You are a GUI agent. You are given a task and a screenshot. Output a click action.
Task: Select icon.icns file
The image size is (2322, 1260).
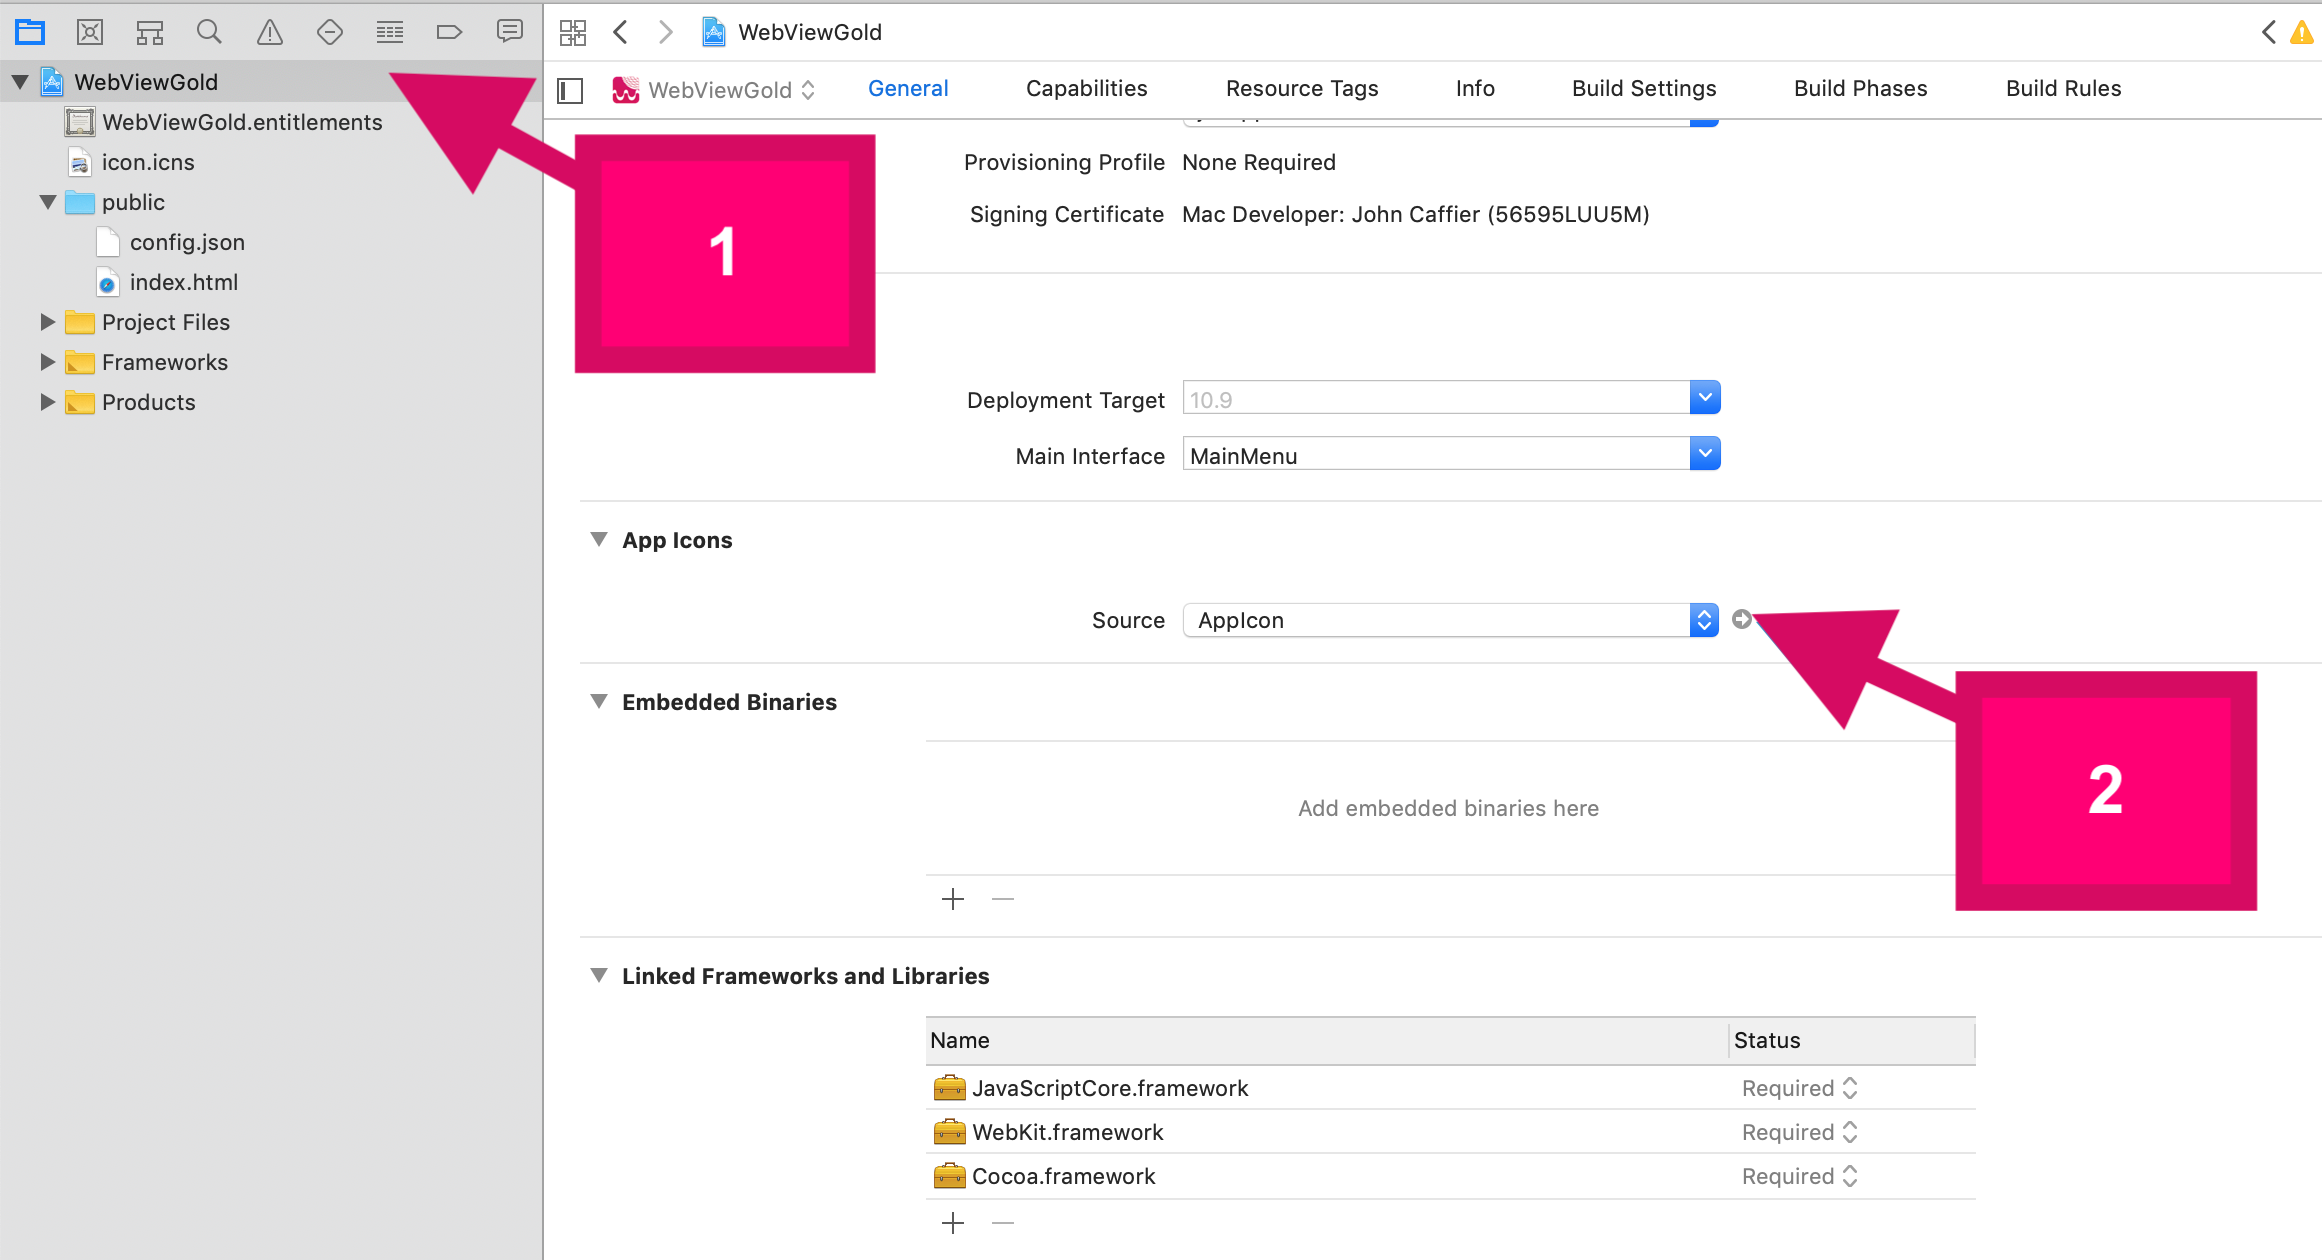tap(148, 162)
